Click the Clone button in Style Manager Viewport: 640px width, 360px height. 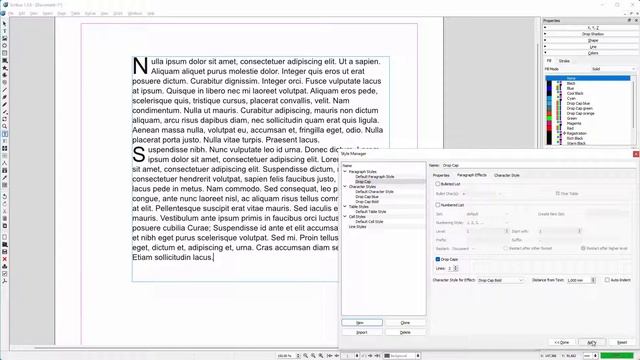[405, 322]
